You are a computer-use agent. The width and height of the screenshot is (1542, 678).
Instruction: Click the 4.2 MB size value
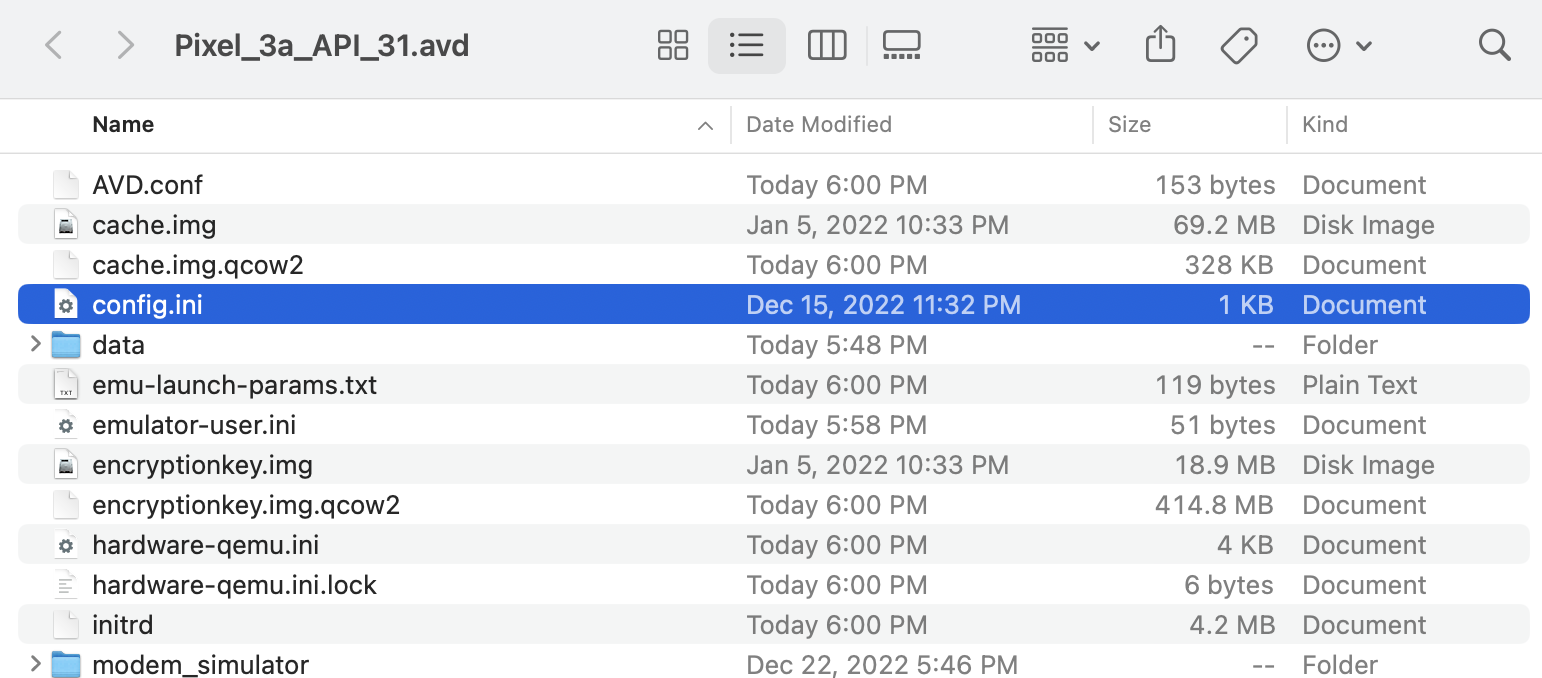tap(1232, 625)
